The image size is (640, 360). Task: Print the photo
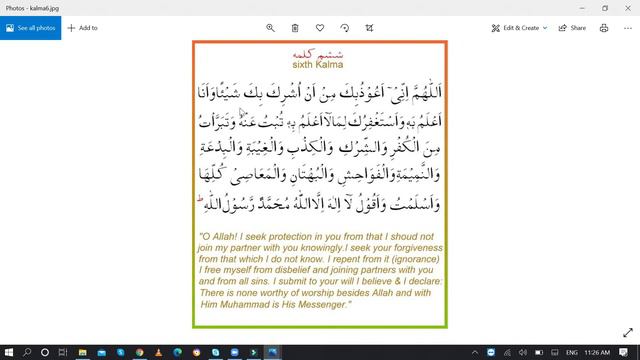coord(604,28)
